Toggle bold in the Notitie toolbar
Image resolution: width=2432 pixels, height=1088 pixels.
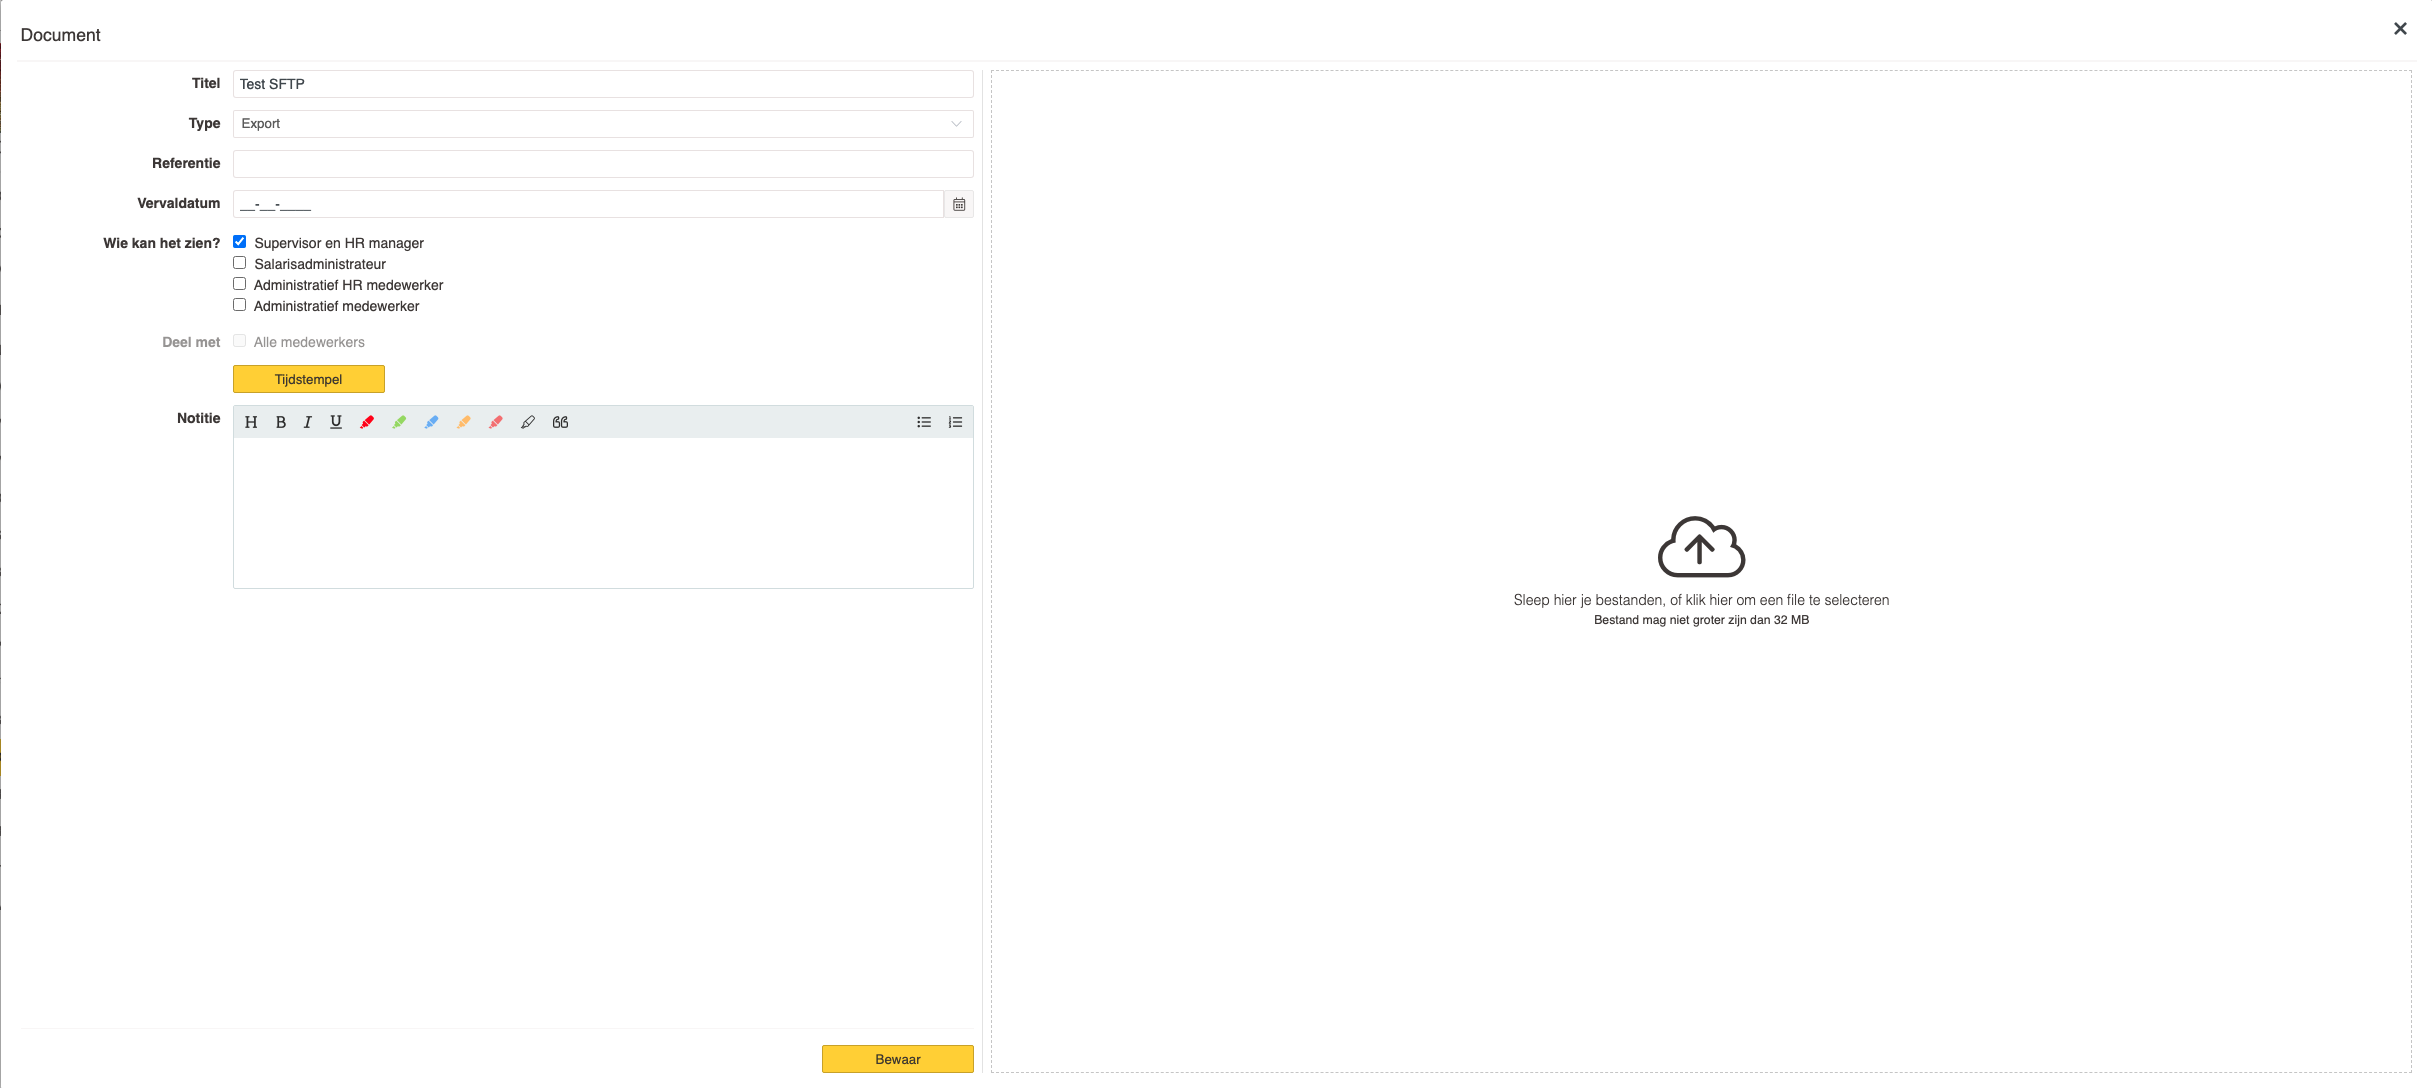tap(281, 422)
